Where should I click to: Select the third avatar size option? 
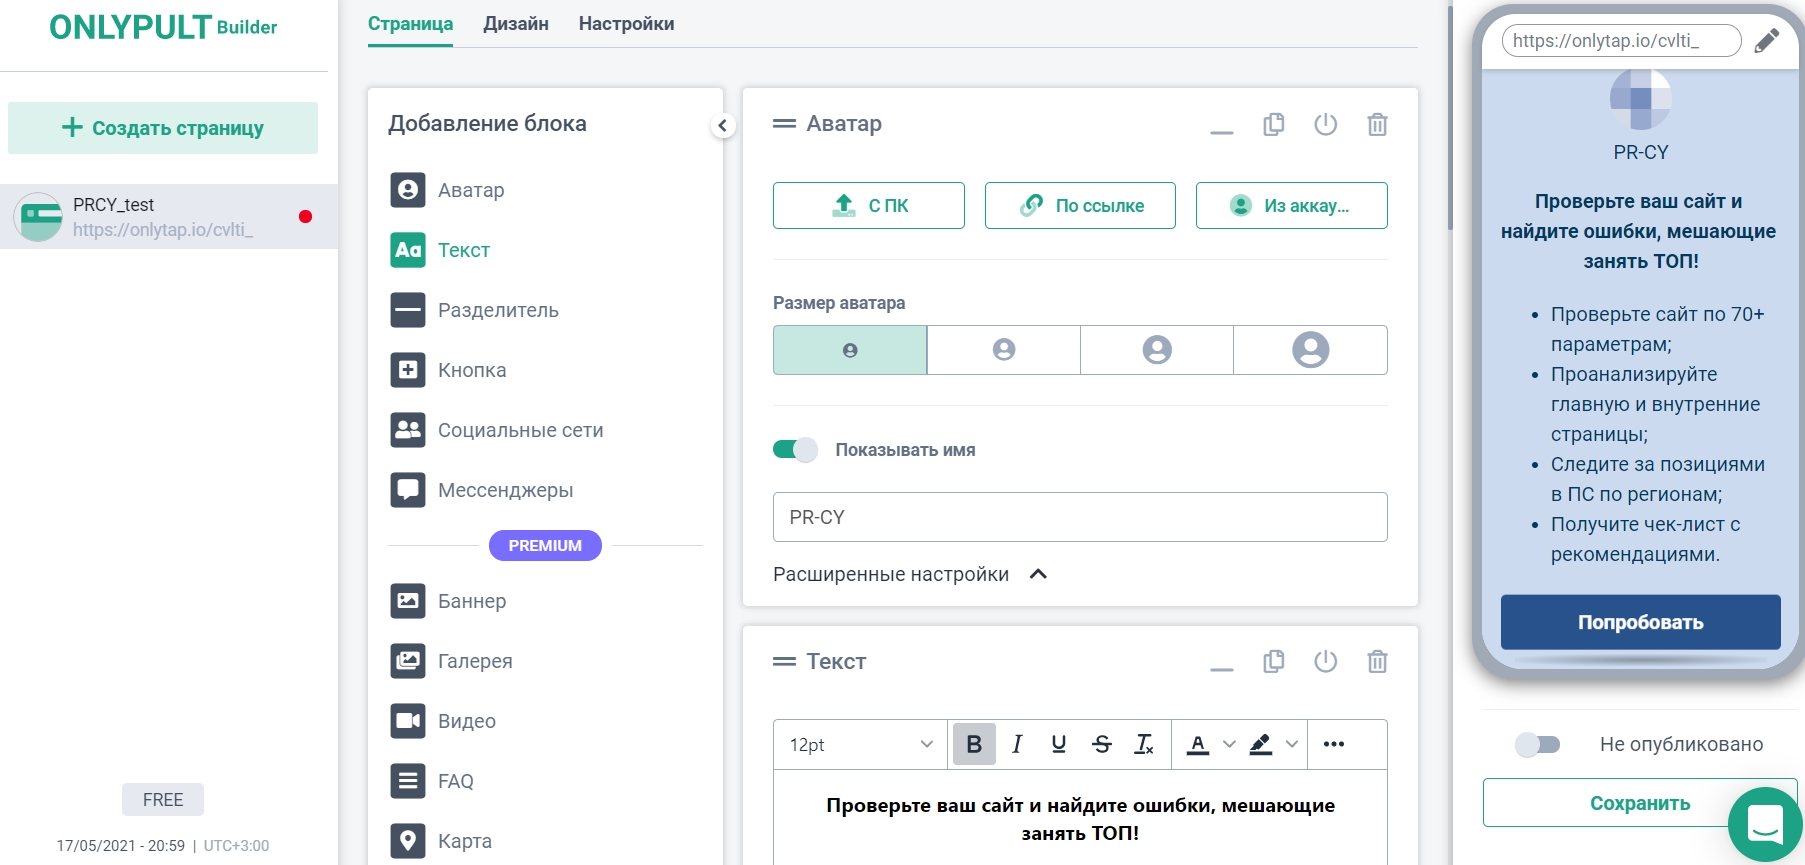click(1157, 350)
